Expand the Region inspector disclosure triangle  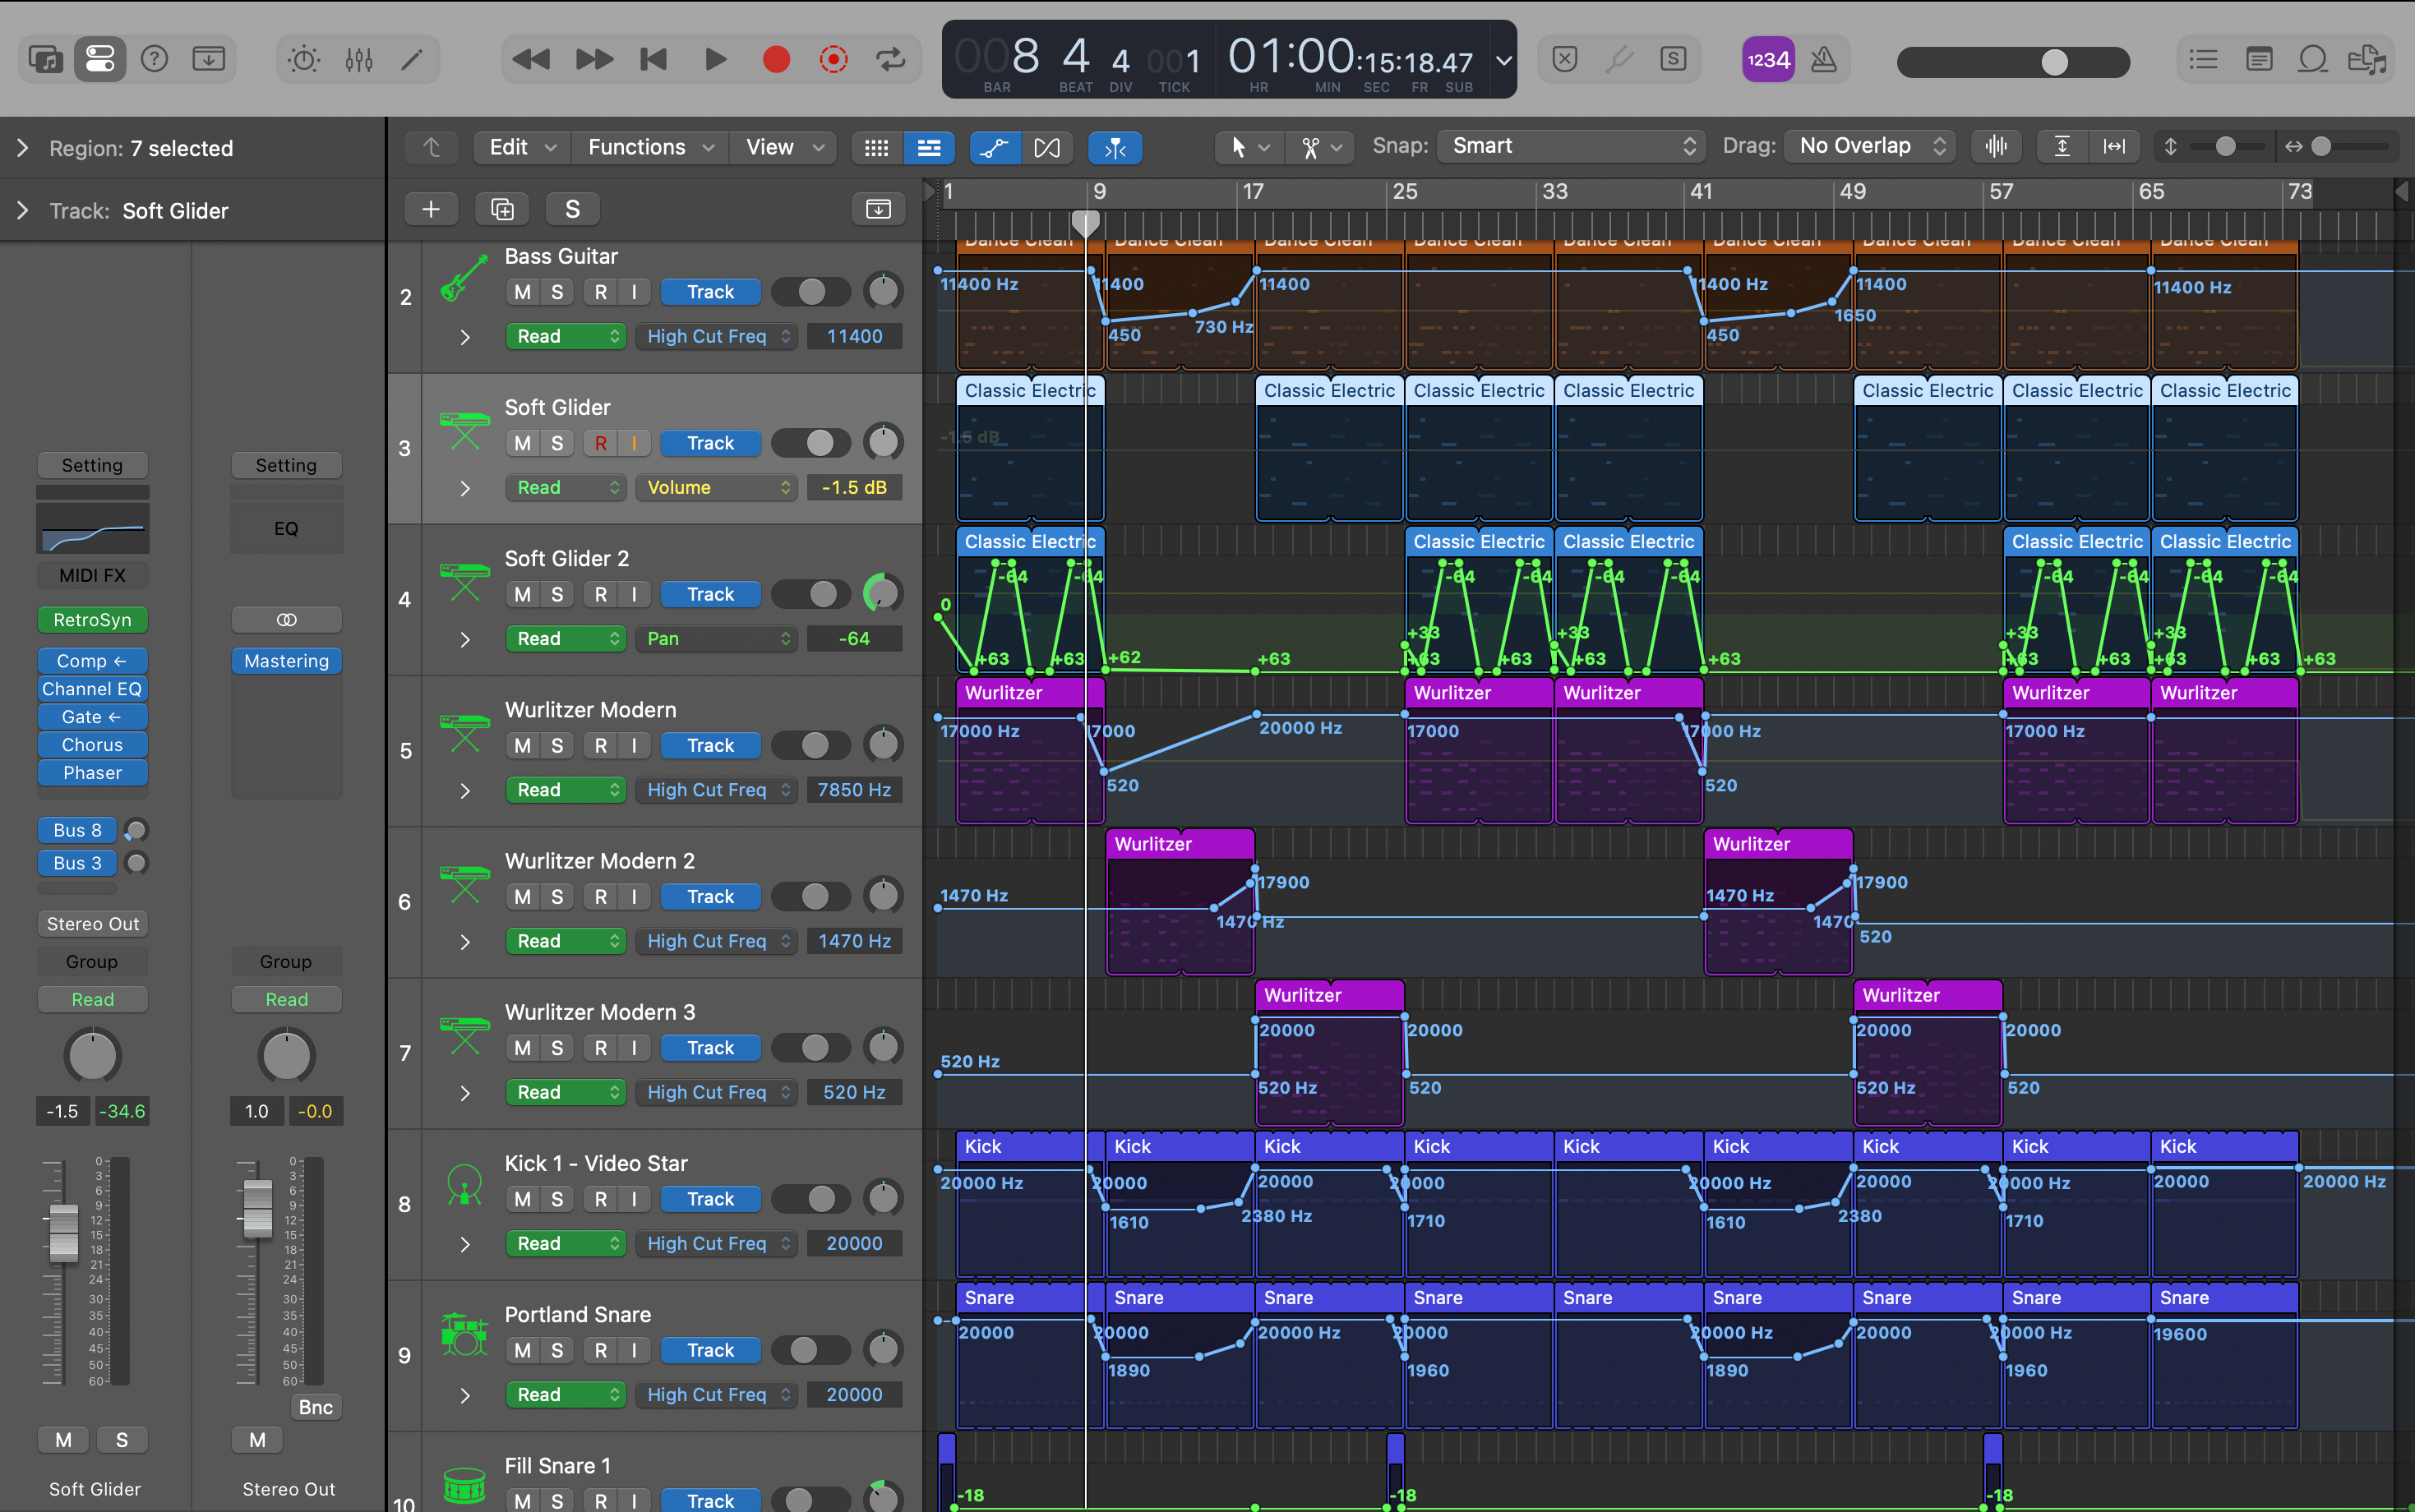(x=22, y=148)
